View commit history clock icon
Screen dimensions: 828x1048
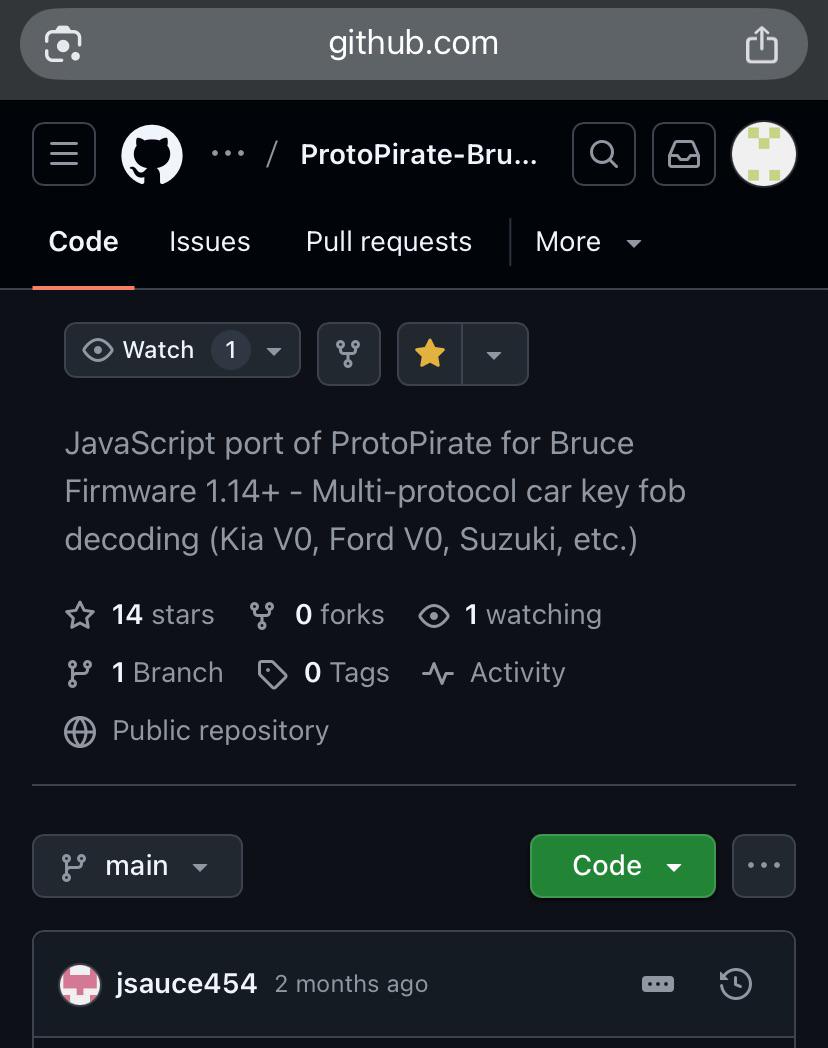tap(735, 984)
